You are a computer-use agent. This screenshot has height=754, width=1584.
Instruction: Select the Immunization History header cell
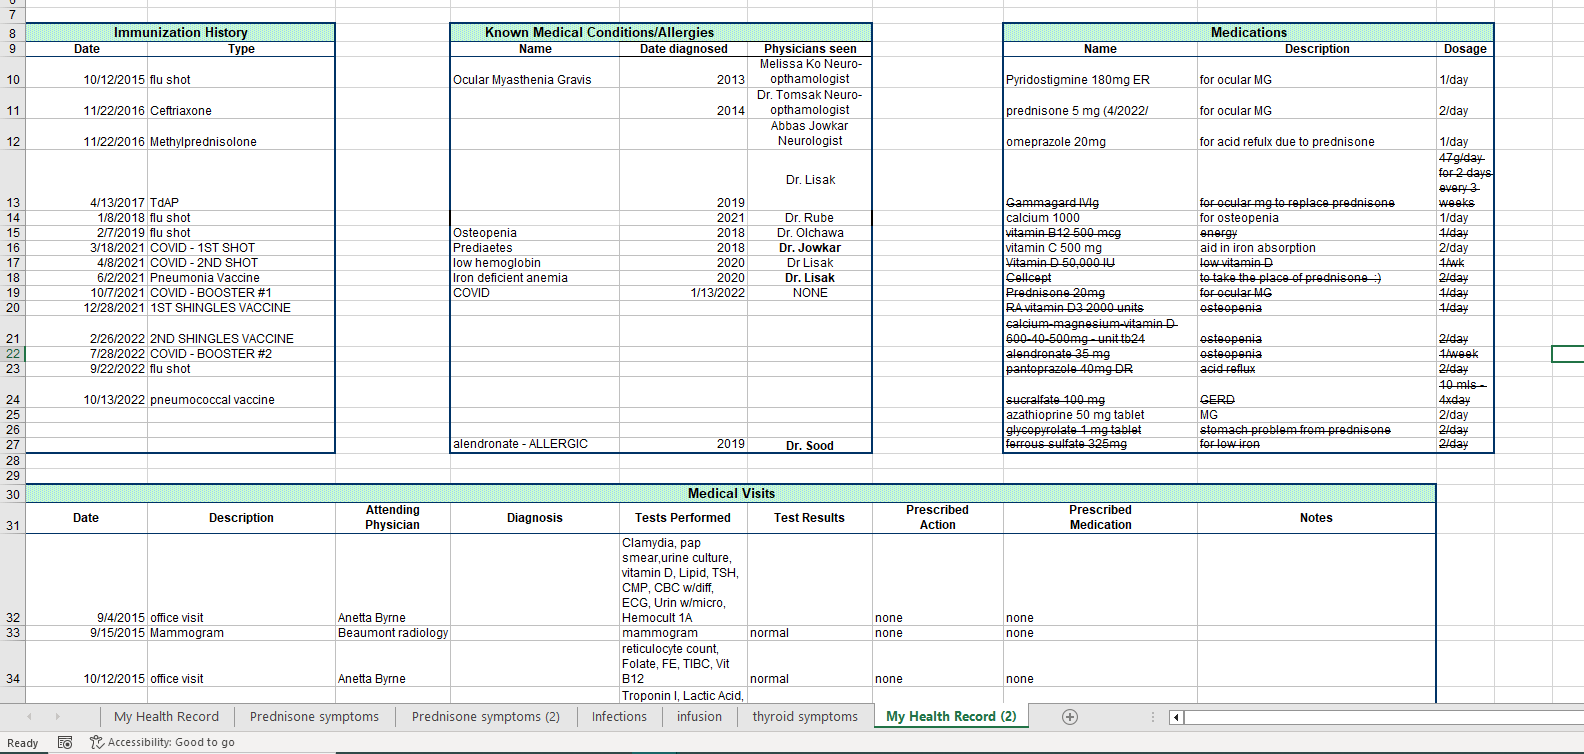coord(180,32)
